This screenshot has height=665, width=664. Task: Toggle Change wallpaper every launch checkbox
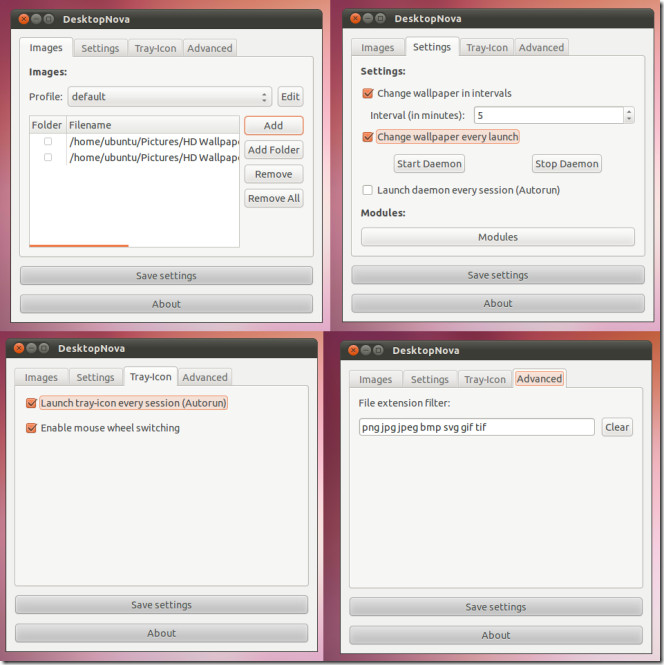point(368,137)
